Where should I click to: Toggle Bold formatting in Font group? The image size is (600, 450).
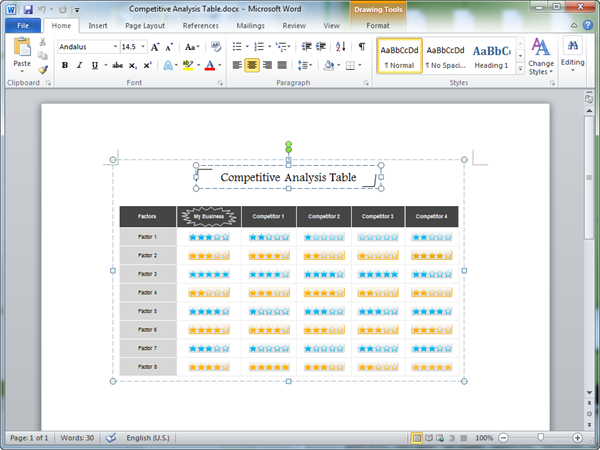coord(65,65)
